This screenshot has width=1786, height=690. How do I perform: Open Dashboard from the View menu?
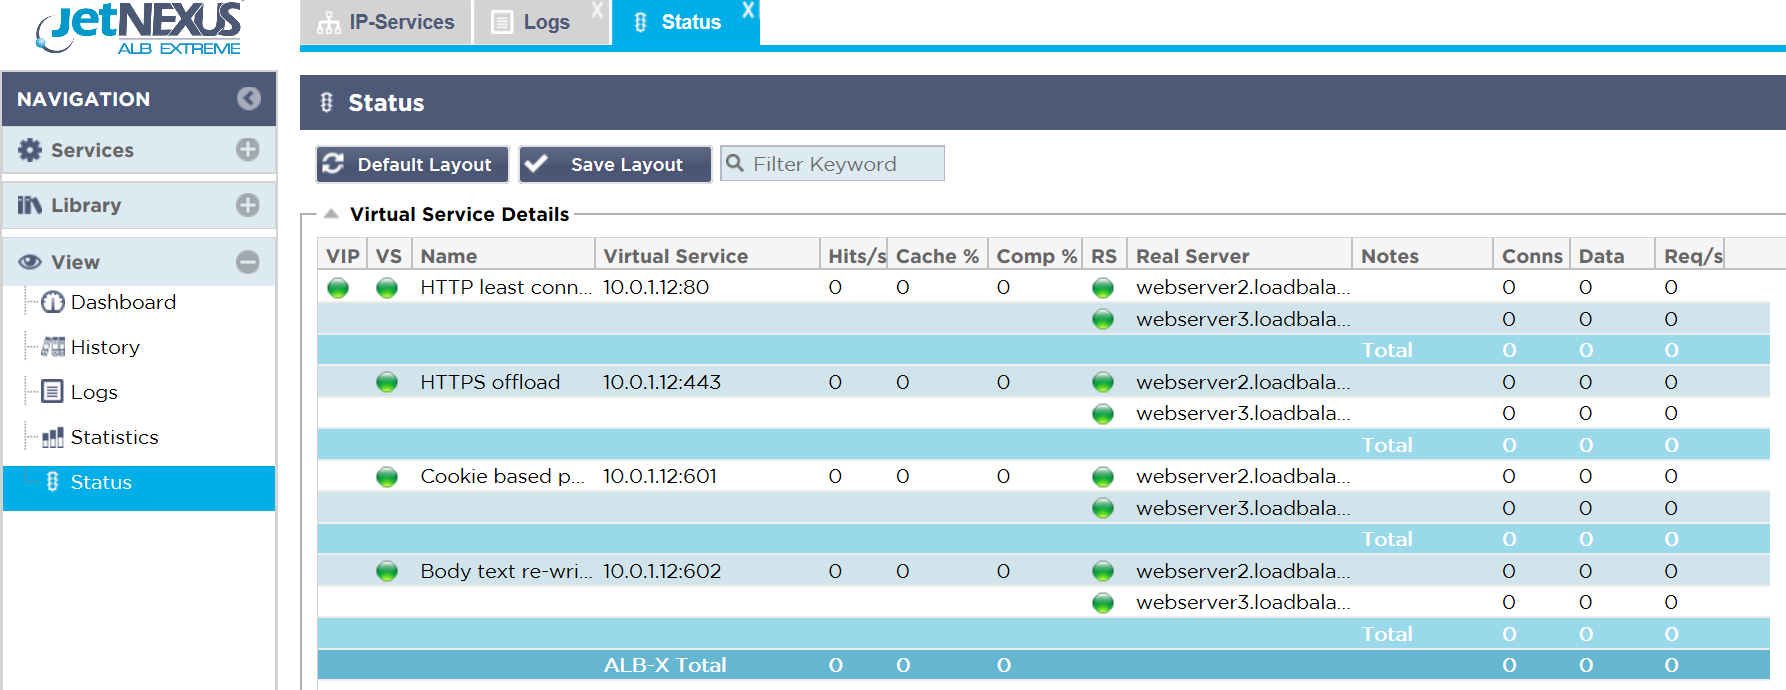click(122, 302)
